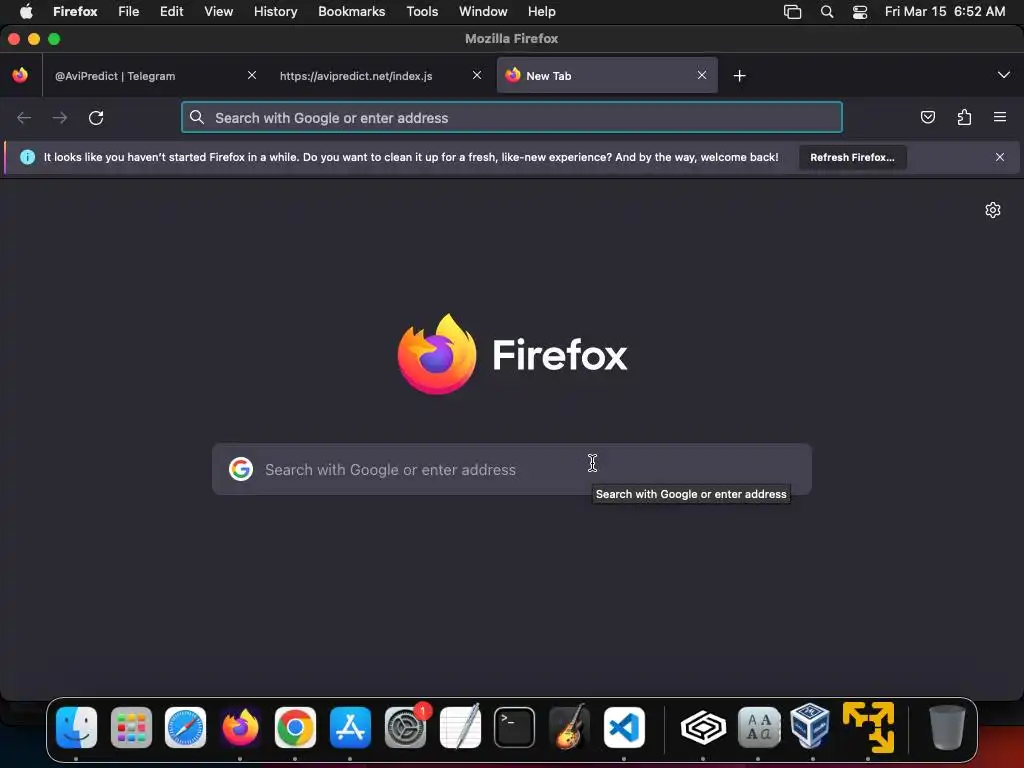The height and width of the screenshot is (768, 1024).
Task: Open the yellow arrows app in dock
Action: click(x=868, y=727)
